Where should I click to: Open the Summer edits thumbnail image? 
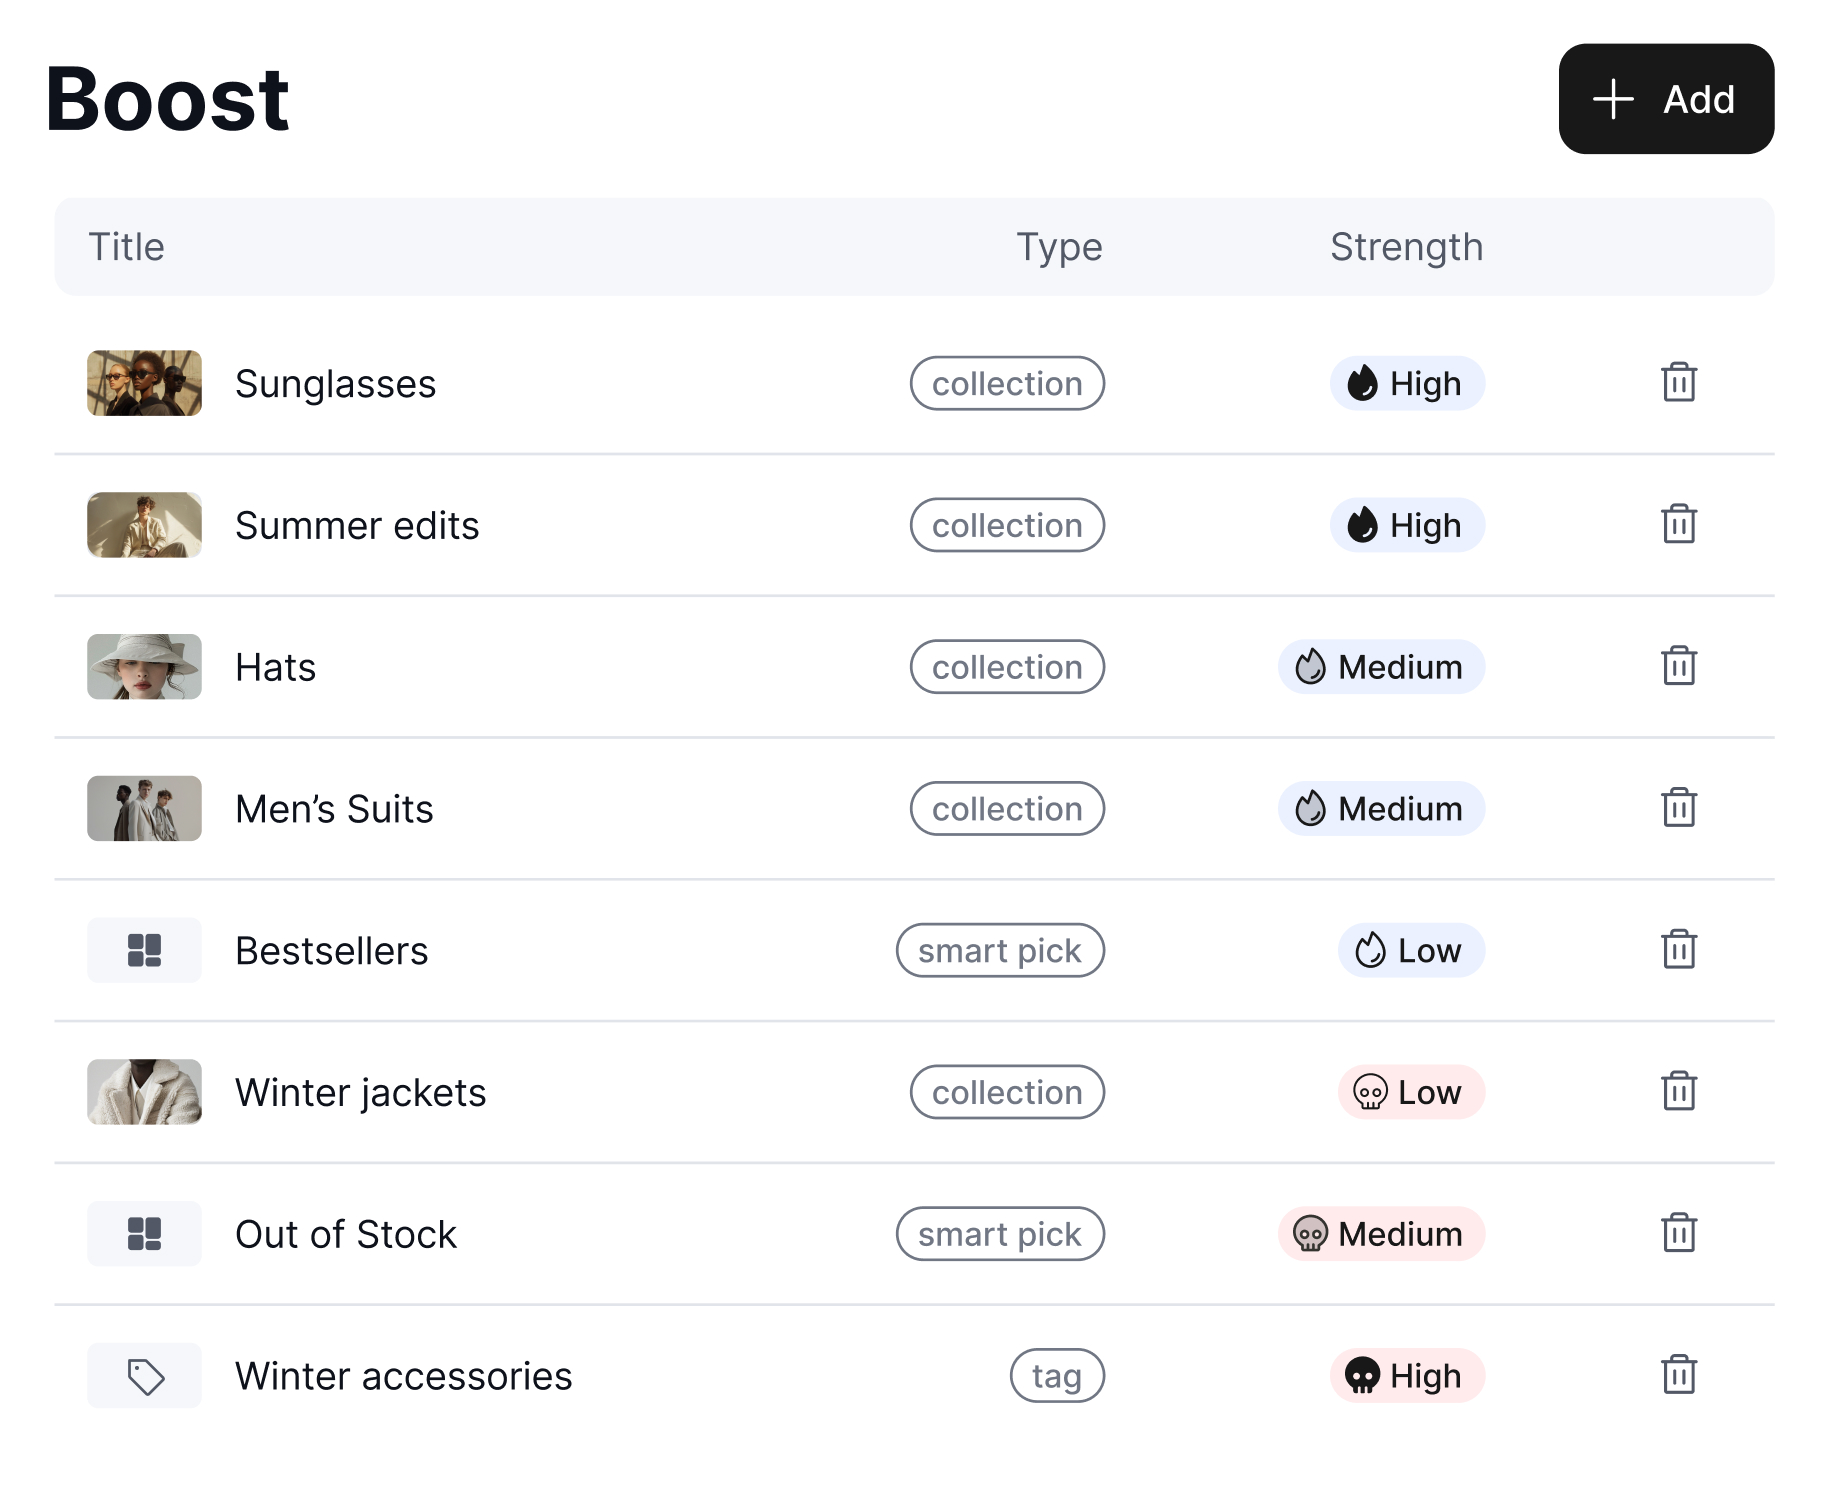pyautogui.click(x=144, y=524)
